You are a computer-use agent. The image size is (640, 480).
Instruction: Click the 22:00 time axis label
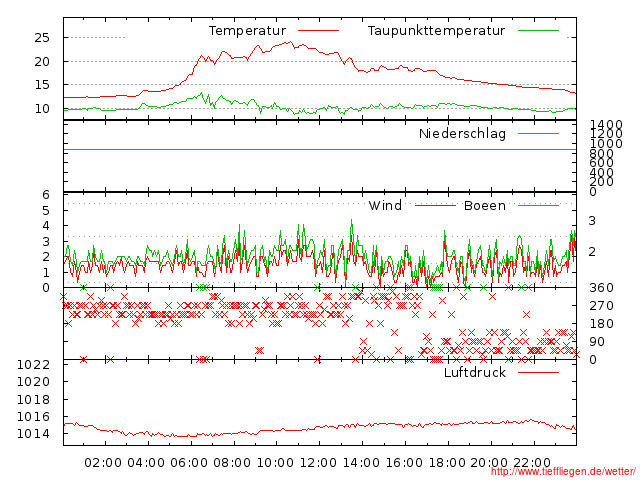(x=533, y=463)
